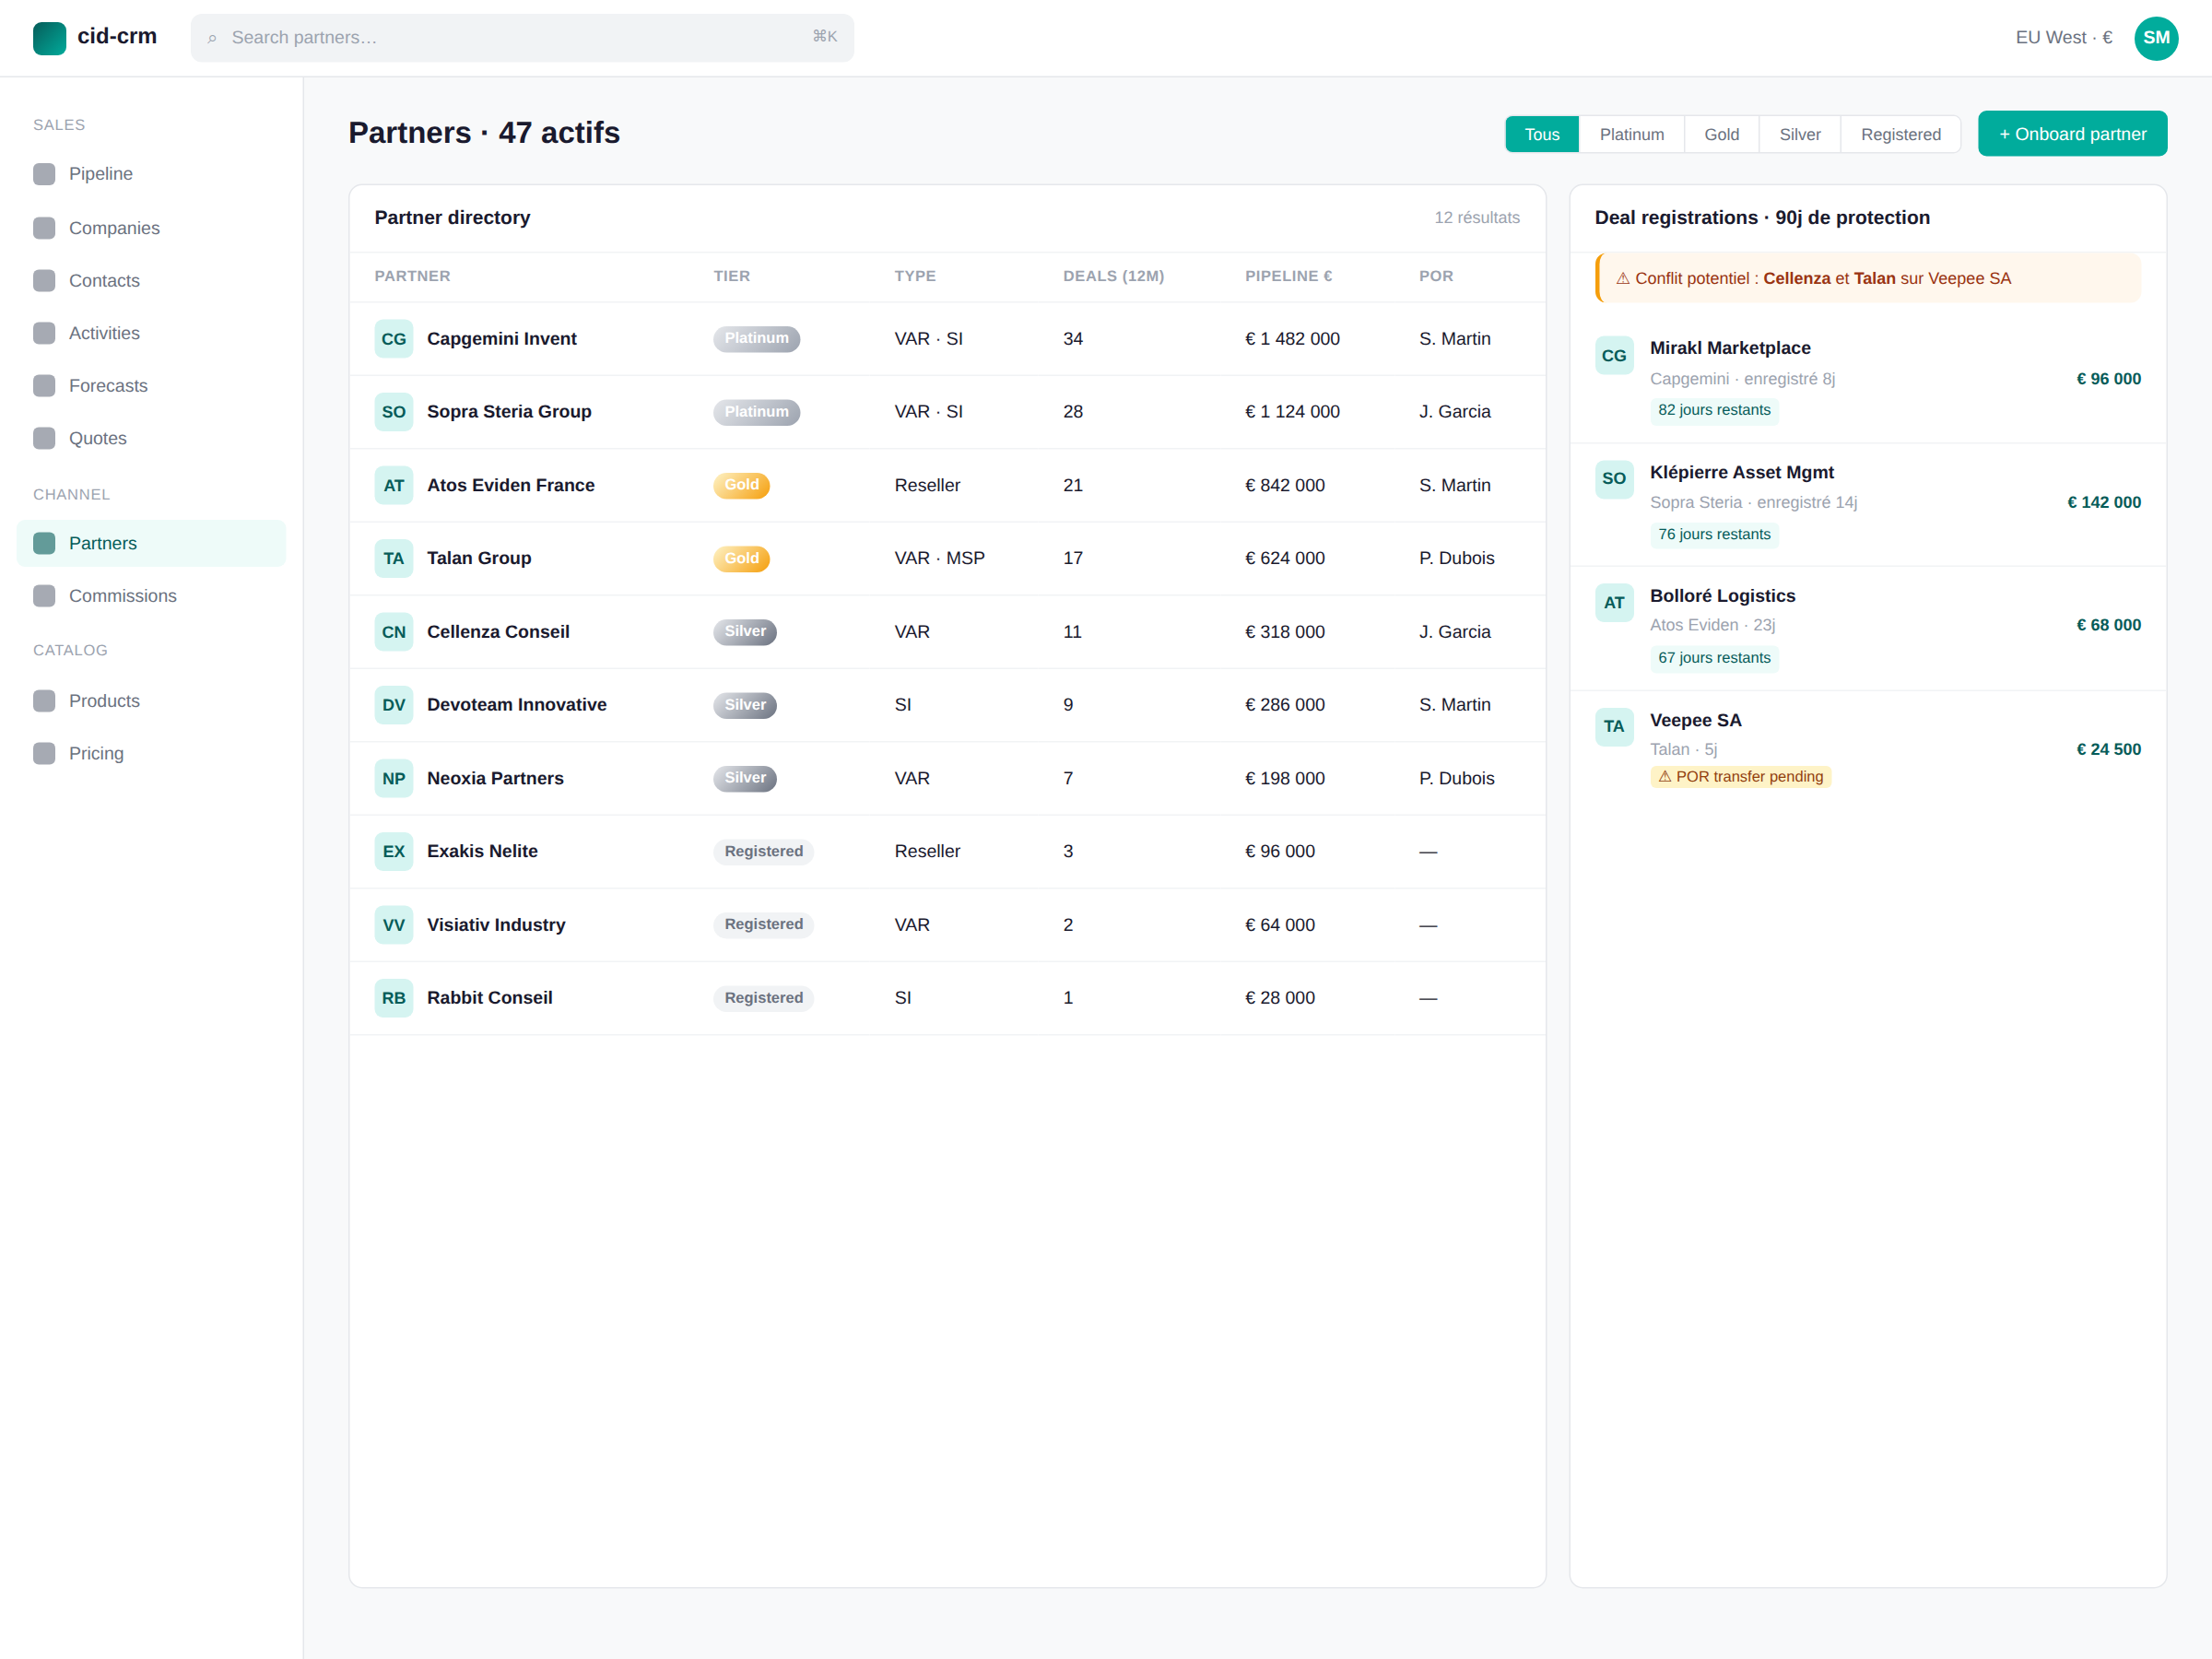The width and height of the screenshot is (2212, 1659).
Task: Click the AT avatar for Atos Eviden France
Action: coord(394,485)
